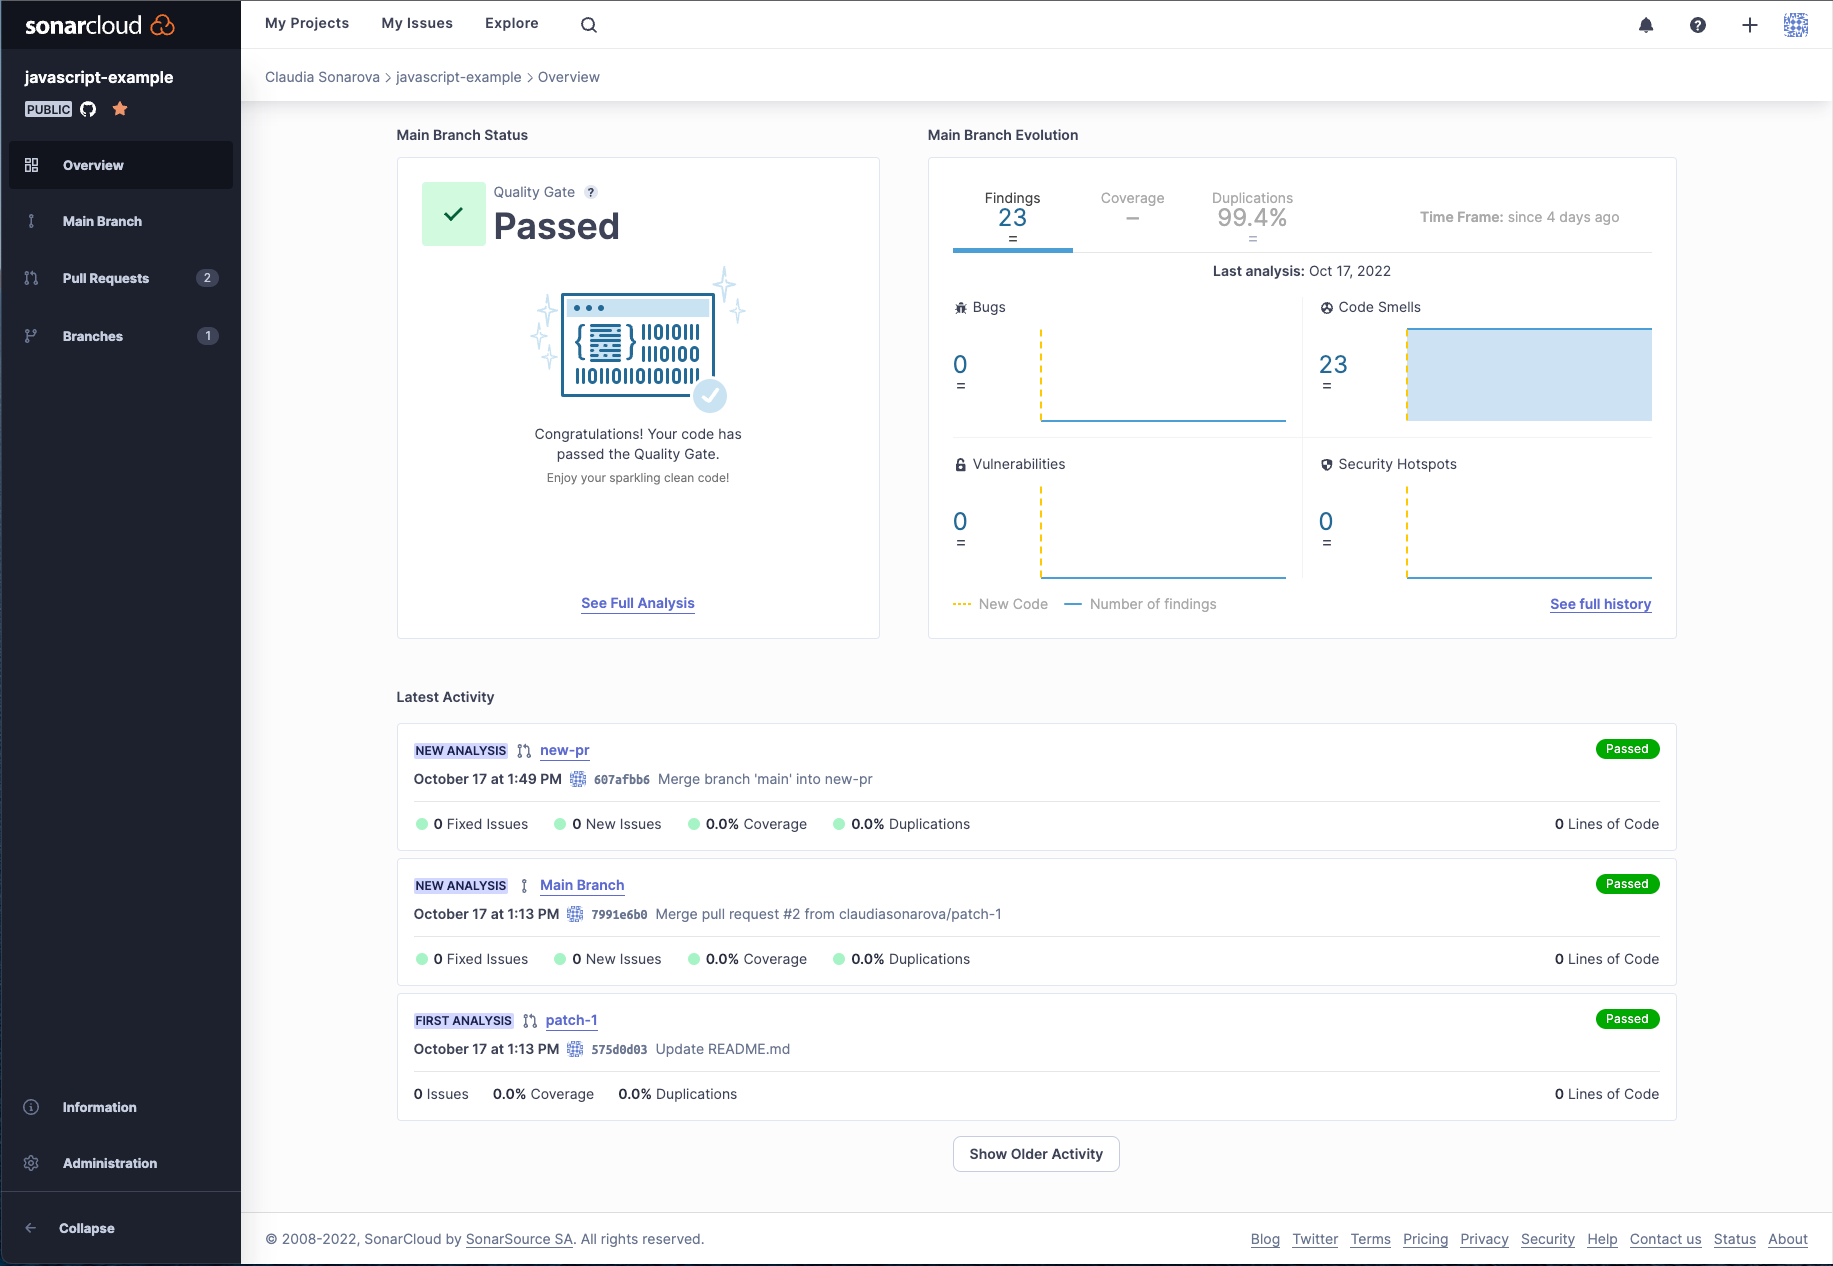Image resolution: width=1833 pixels, height=1266 pixels.
Task: Click the Branches sidebar icon
Action: point(31,336)
